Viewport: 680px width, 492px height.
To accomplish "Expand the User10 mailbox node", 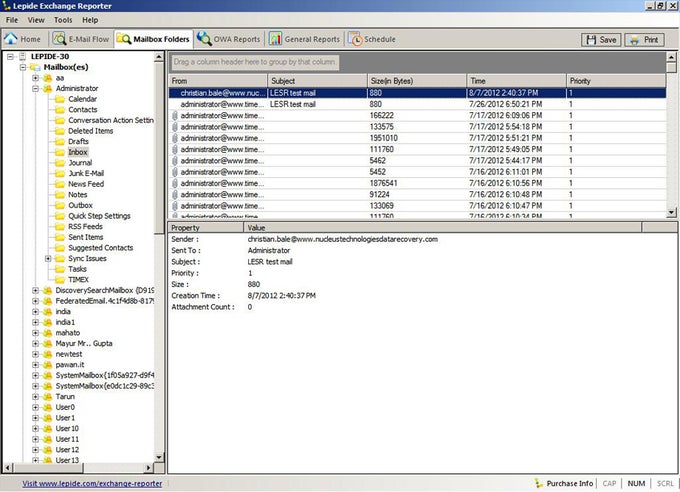I will [x=36, y=429].
